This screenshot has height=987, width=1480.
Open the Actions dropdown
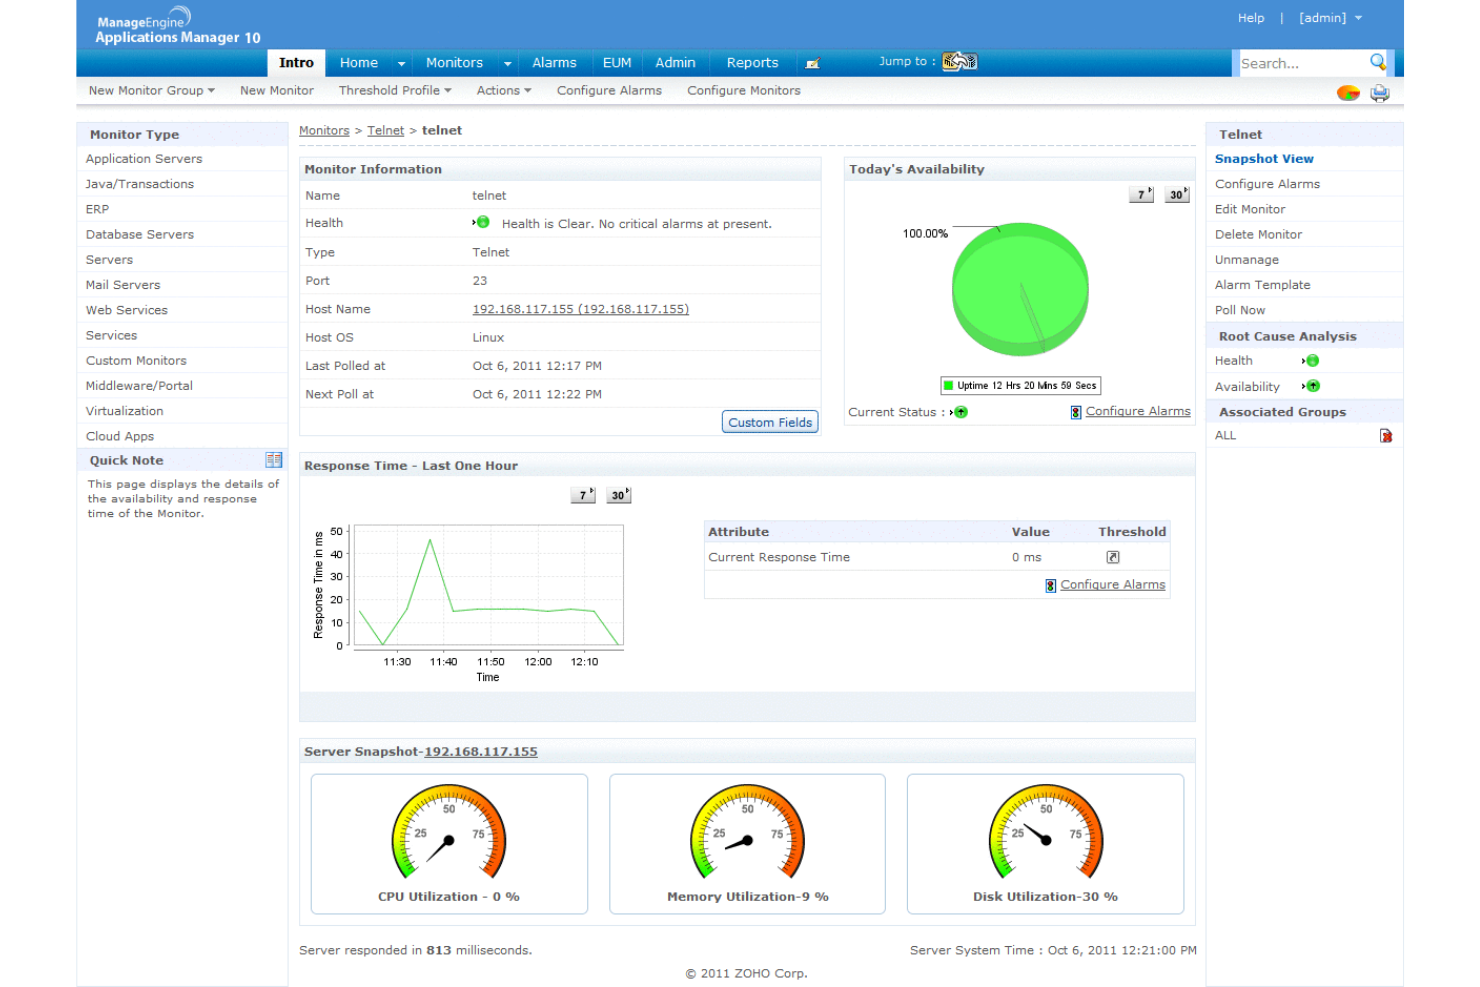pos(503,90)
